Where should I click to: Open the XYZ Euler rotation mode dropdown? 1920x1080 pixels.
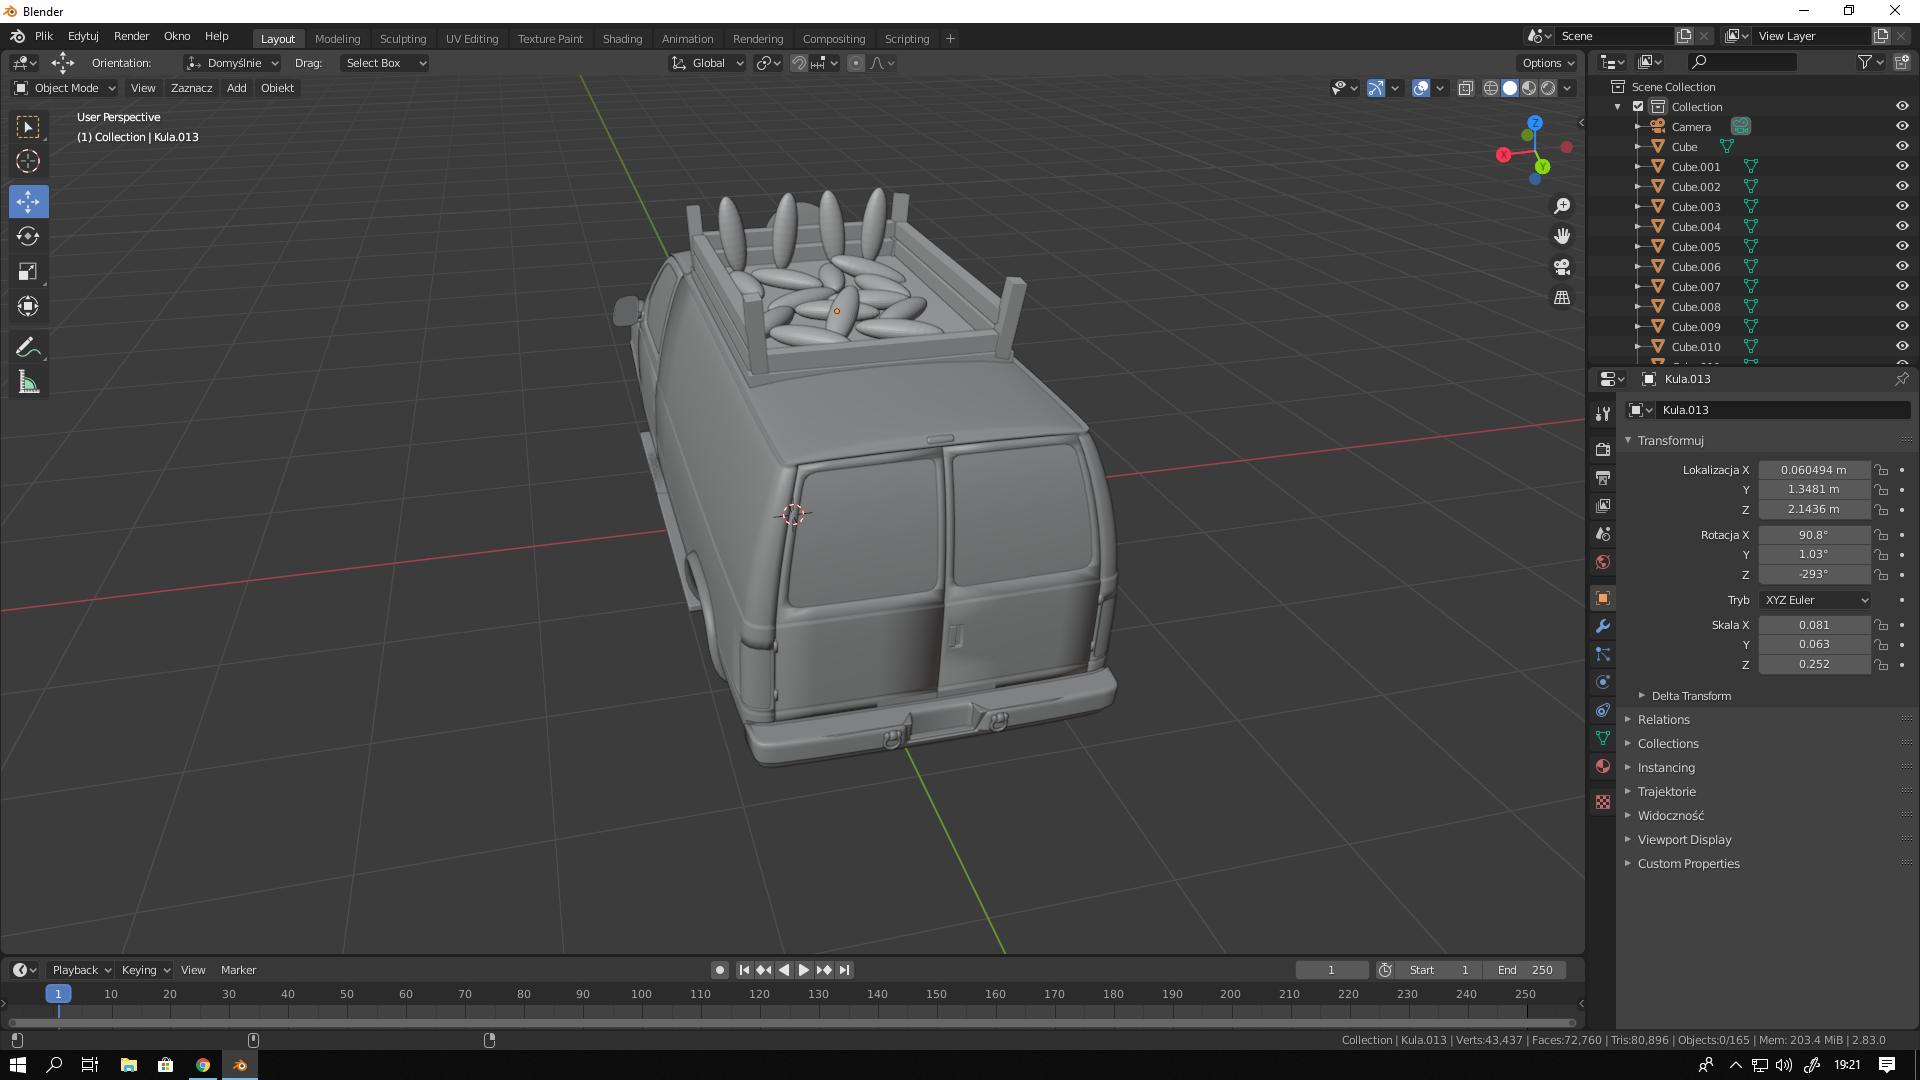(x=1815, y=600)
